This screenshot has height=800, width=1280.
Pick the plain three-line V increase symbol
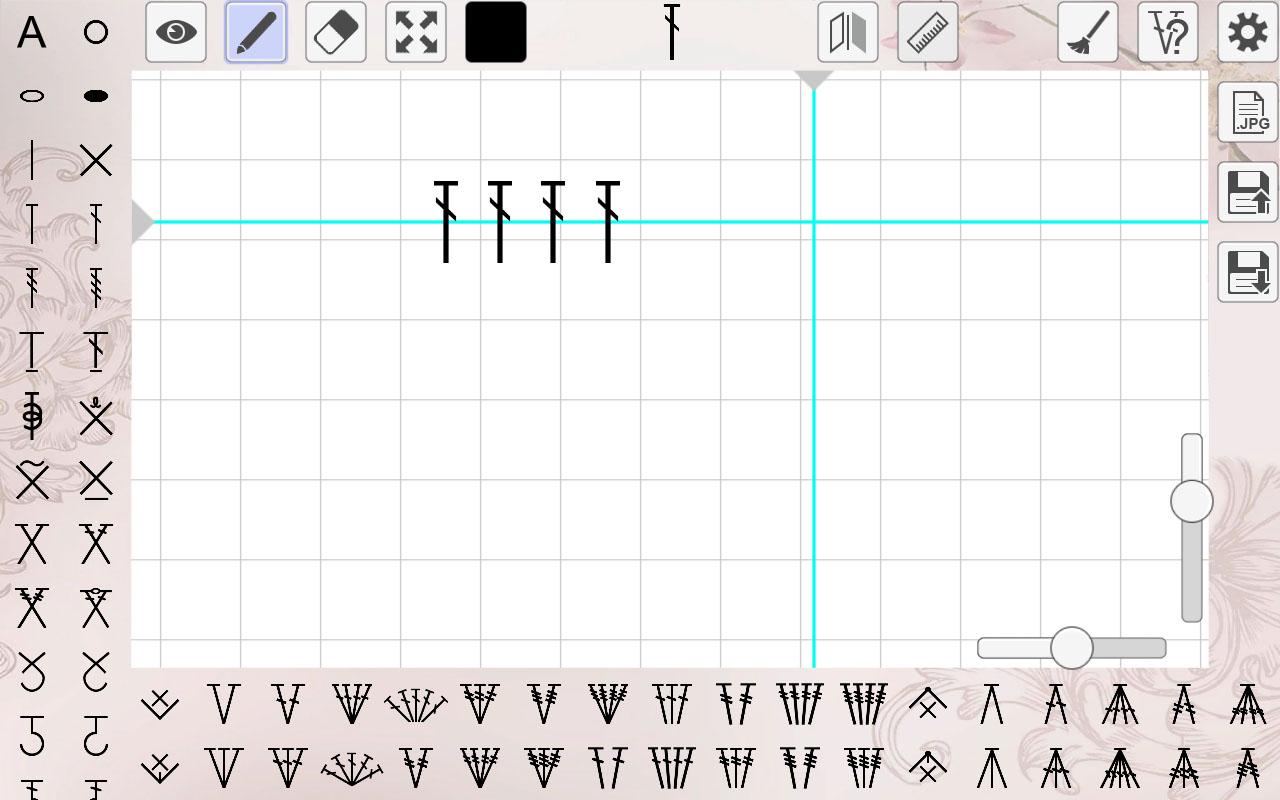click(224, 768)
